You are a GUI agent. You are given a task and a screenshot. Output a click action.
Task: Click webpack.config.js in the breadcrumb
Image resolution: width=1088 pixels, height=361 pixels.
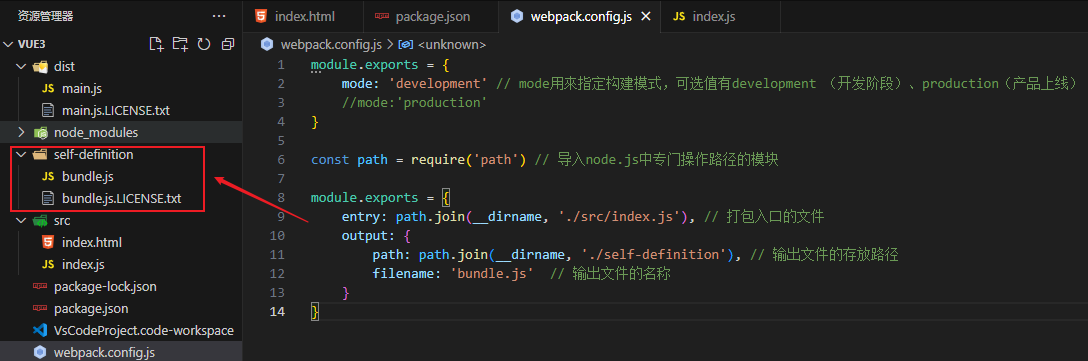(331, 44)
